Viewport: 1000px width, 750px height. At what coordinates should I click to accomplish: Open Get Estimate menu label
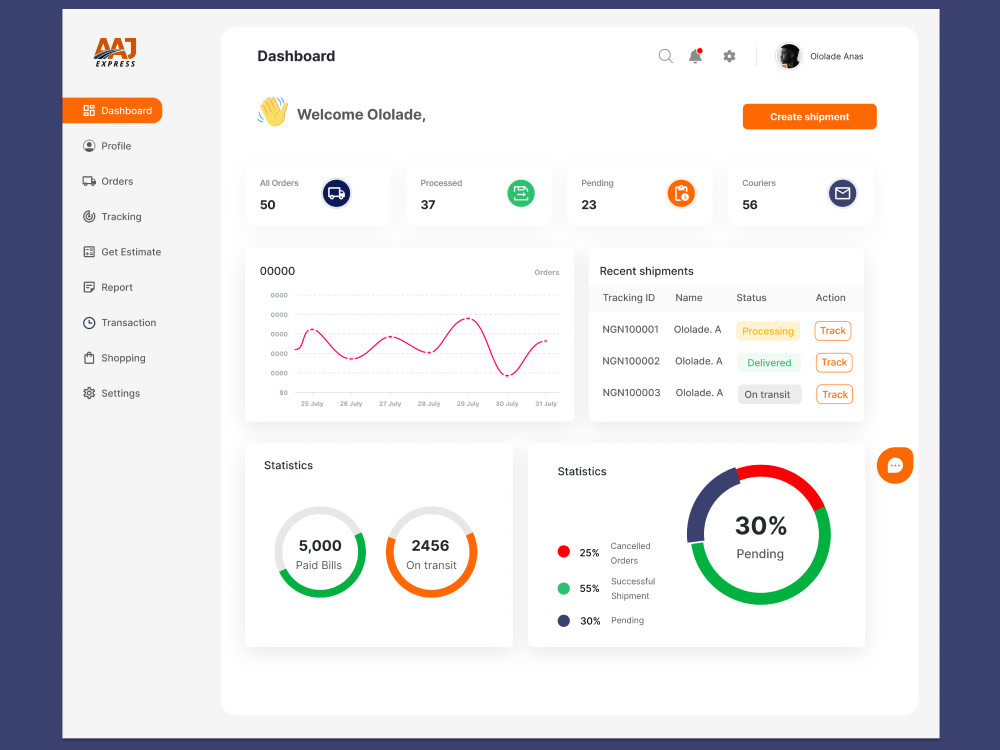pos(131,252)
